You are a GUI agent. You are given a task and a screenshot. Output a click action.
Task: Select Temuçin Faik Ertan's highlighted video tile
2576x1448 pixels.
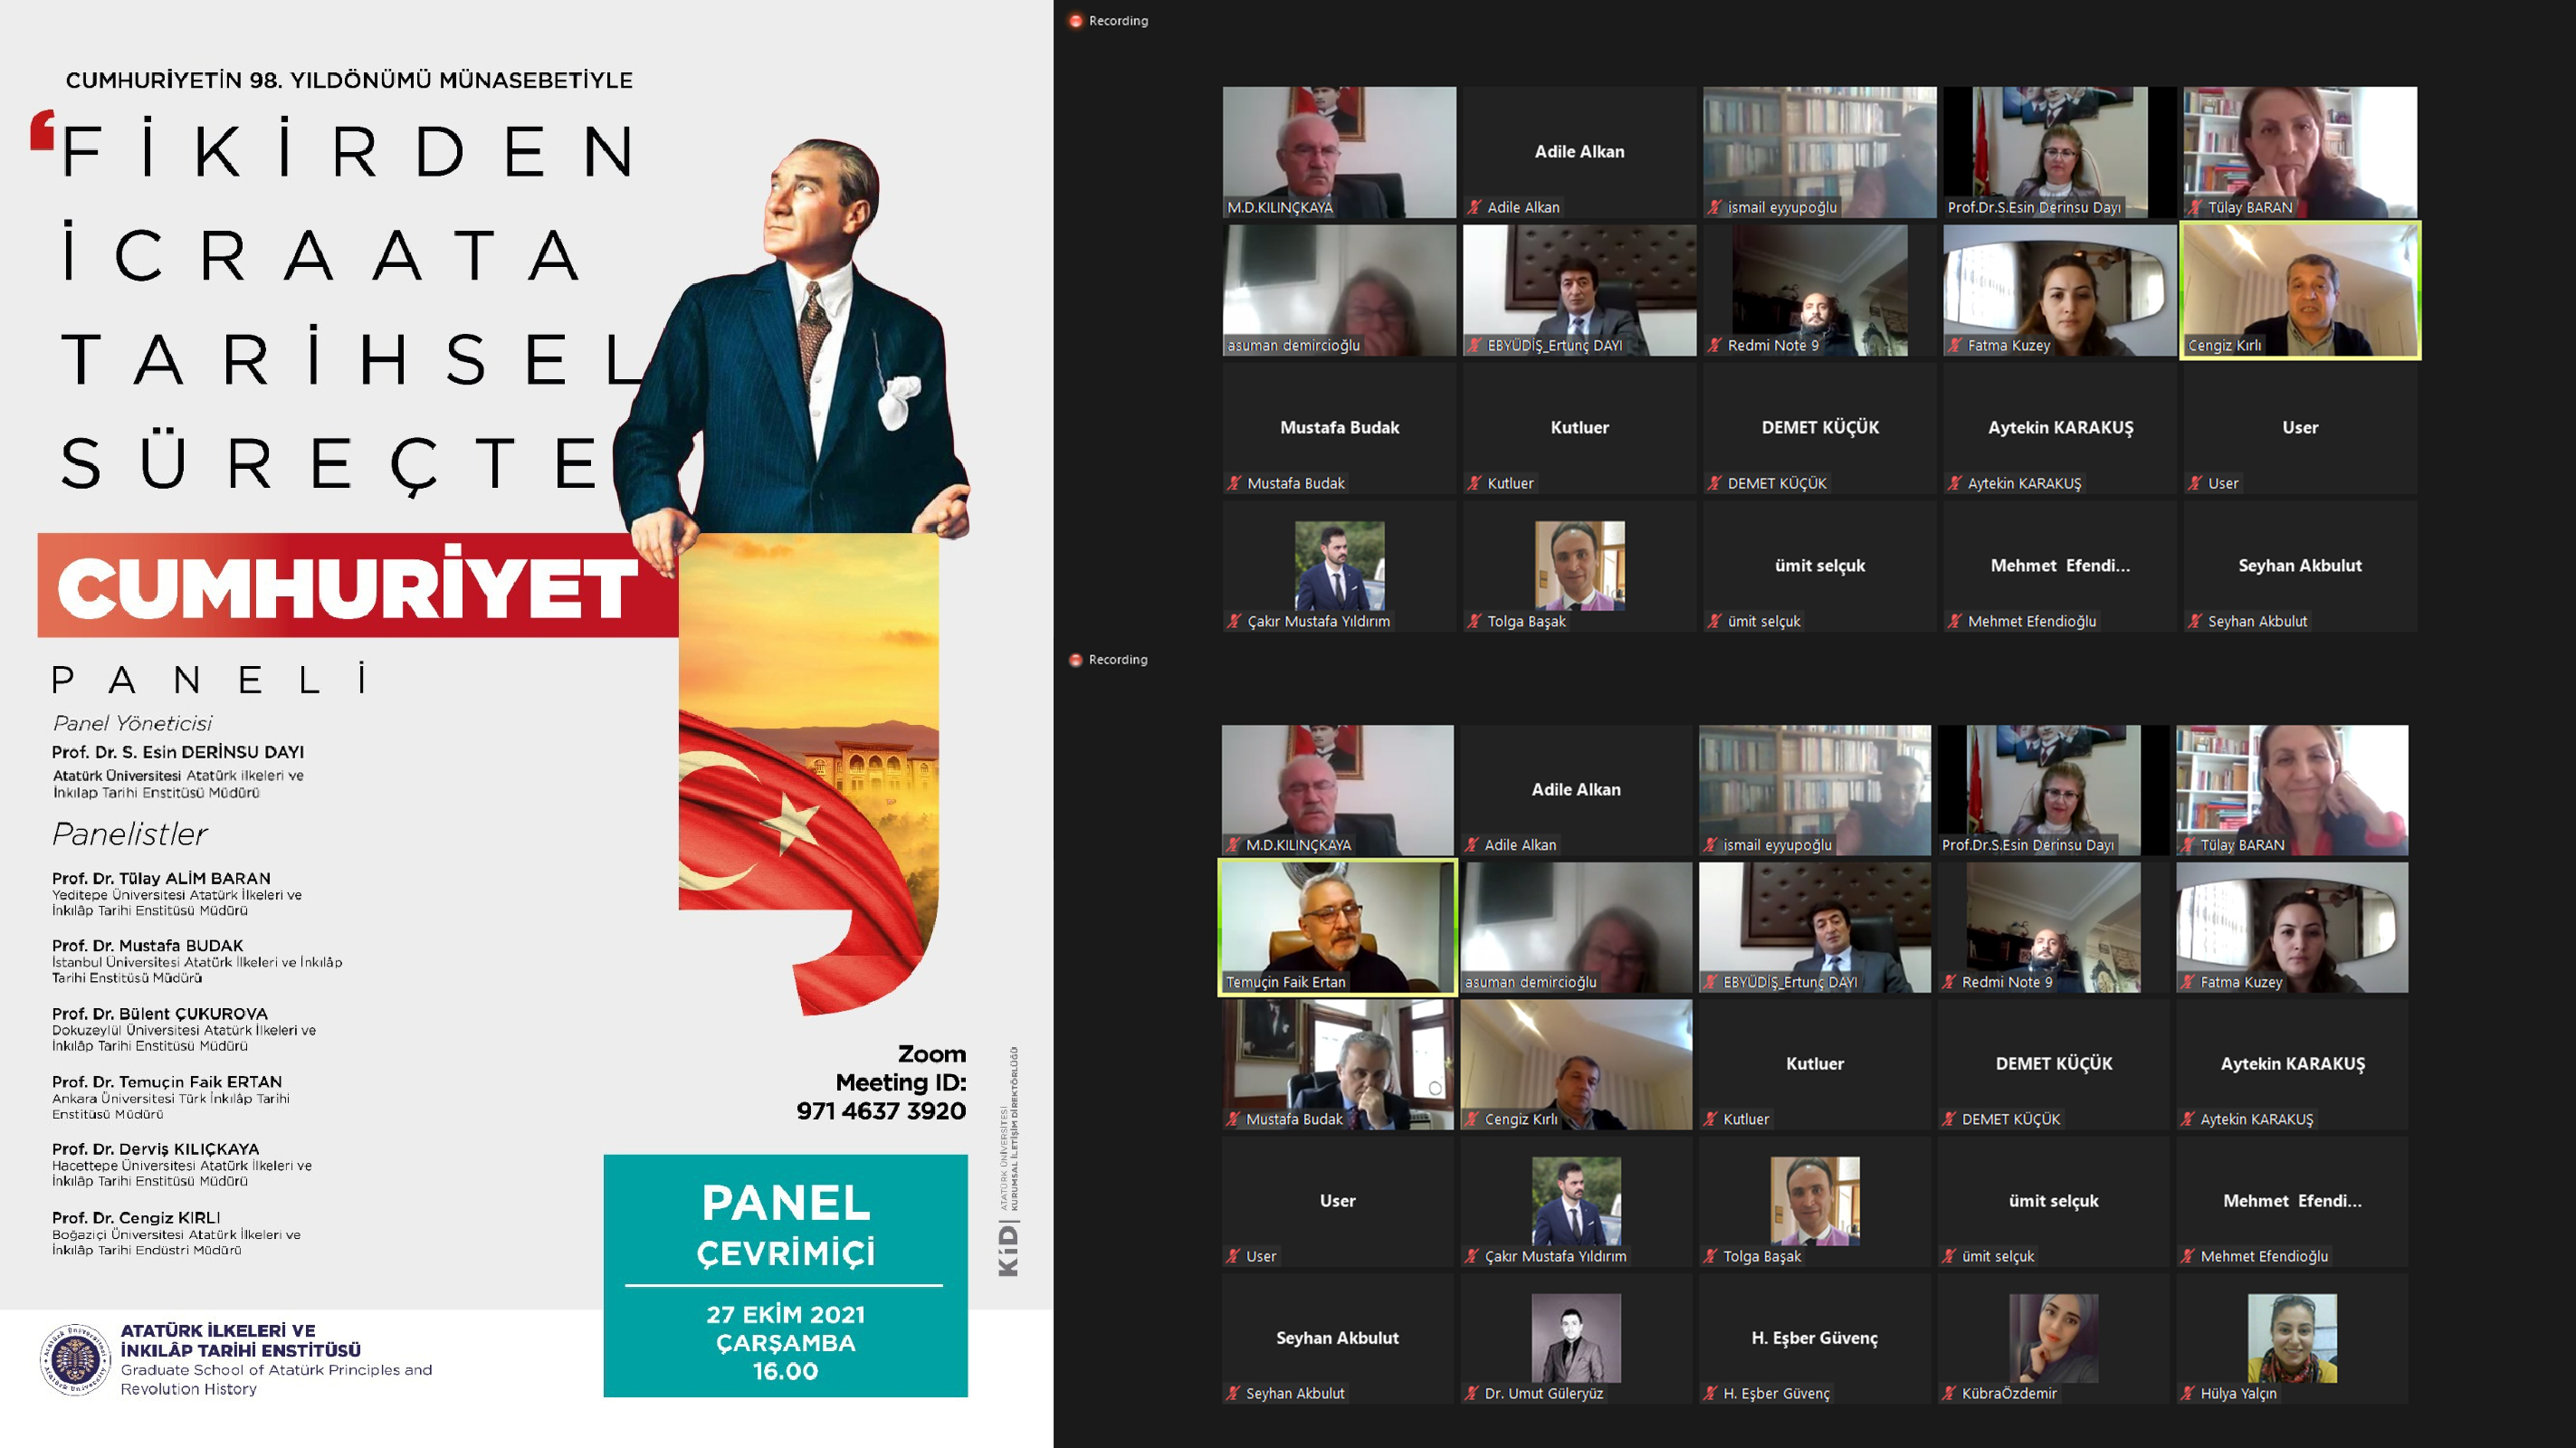(x=1337, y=927)
